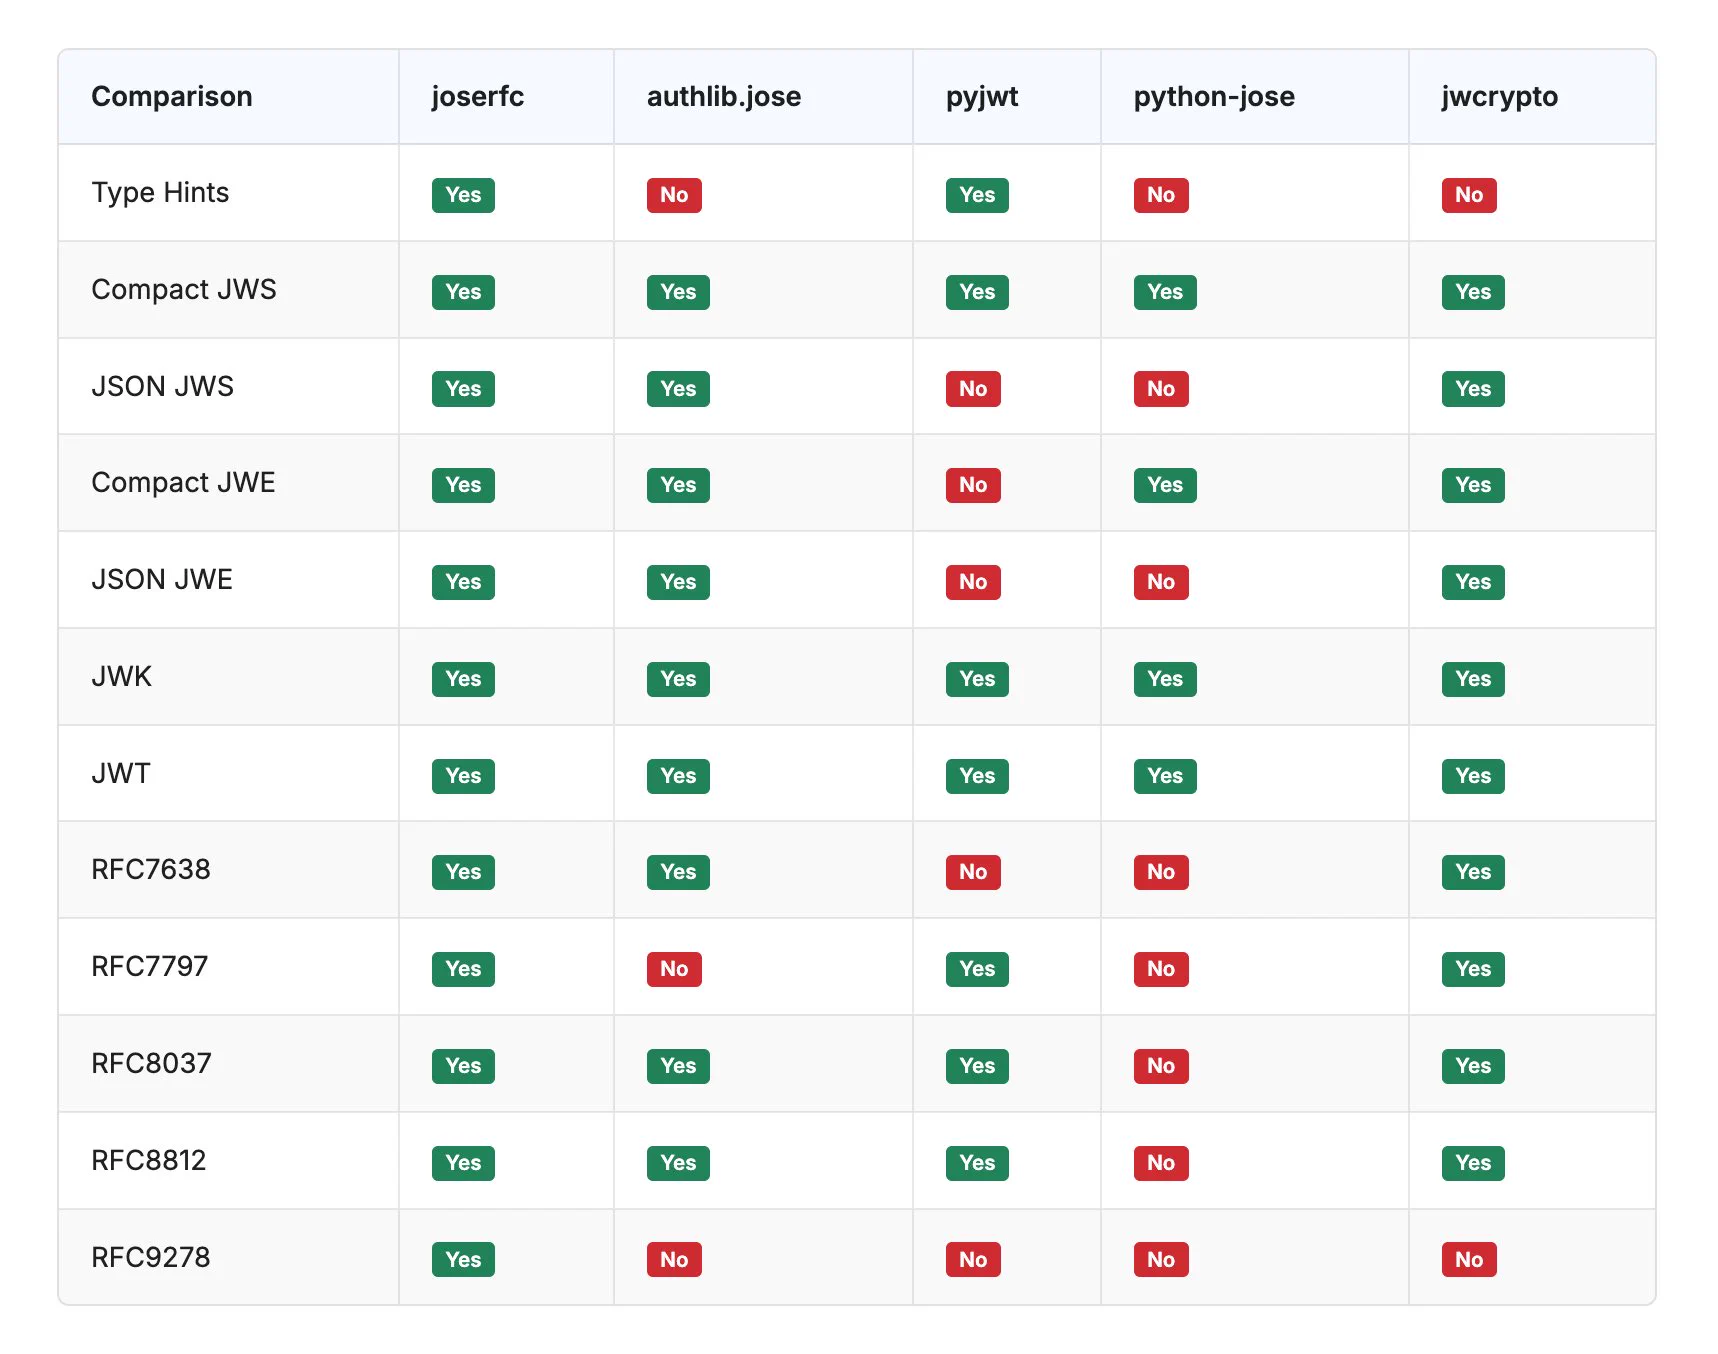Select the RFC7638 row label
This screenshot has width=1718, height=1354.
click(151, 870)
